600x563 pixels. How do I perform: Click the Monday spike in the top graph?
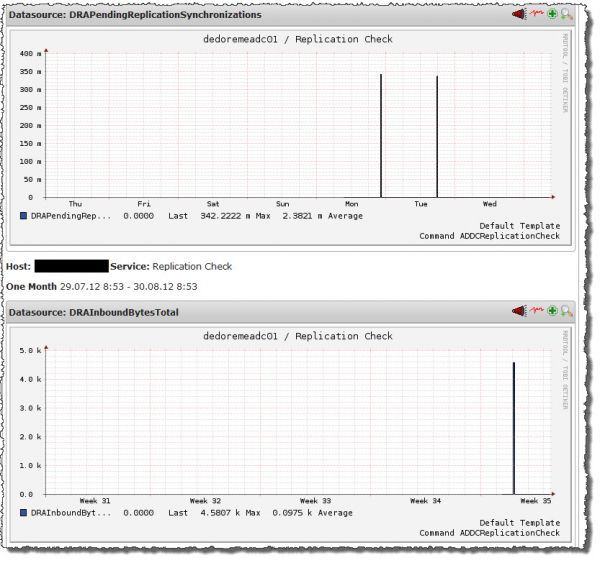tap(381, 135)
